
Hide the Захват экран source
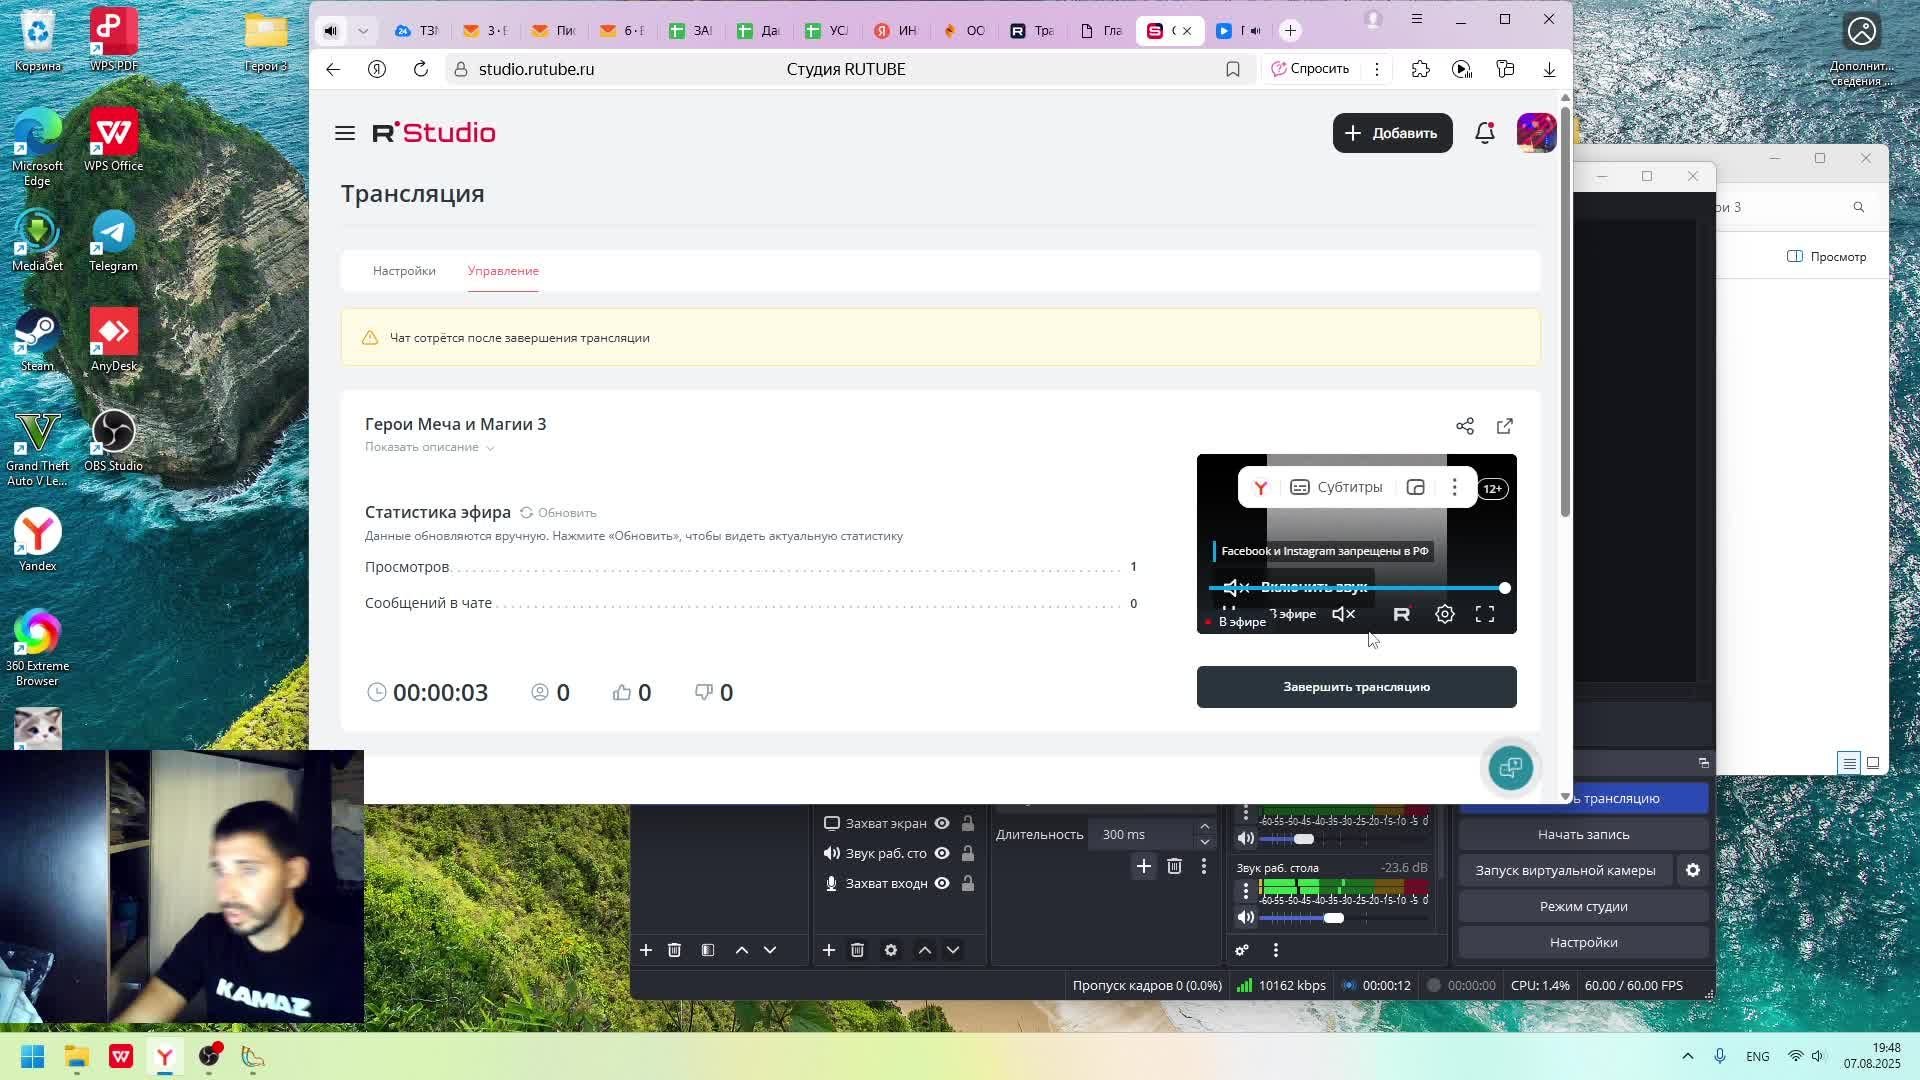[x=942, y=824]
